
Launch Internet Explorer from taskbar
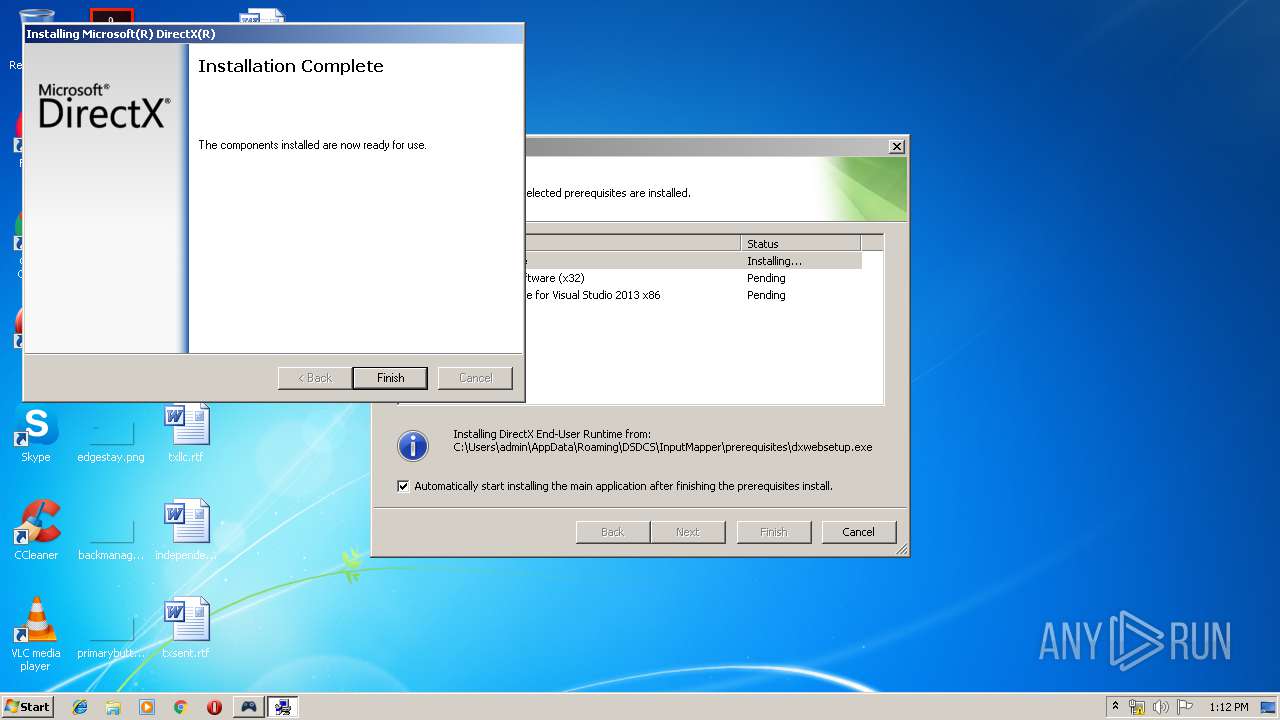pos(80,707)
